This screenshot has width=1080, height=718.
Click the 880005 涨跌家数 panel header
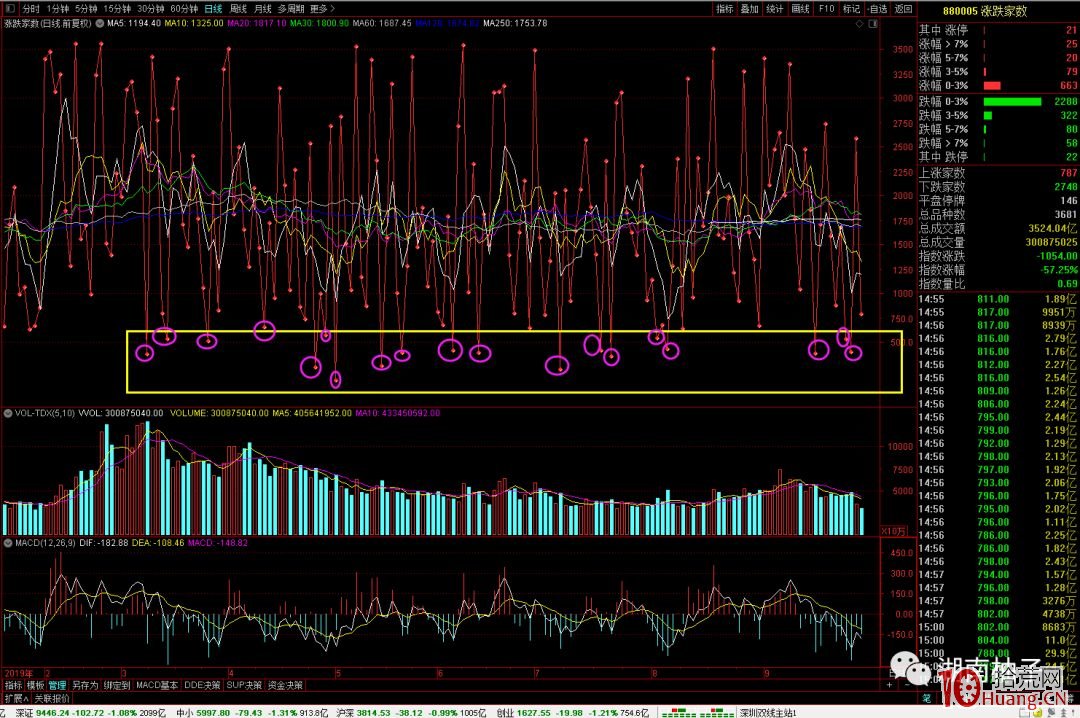(984, 10)
